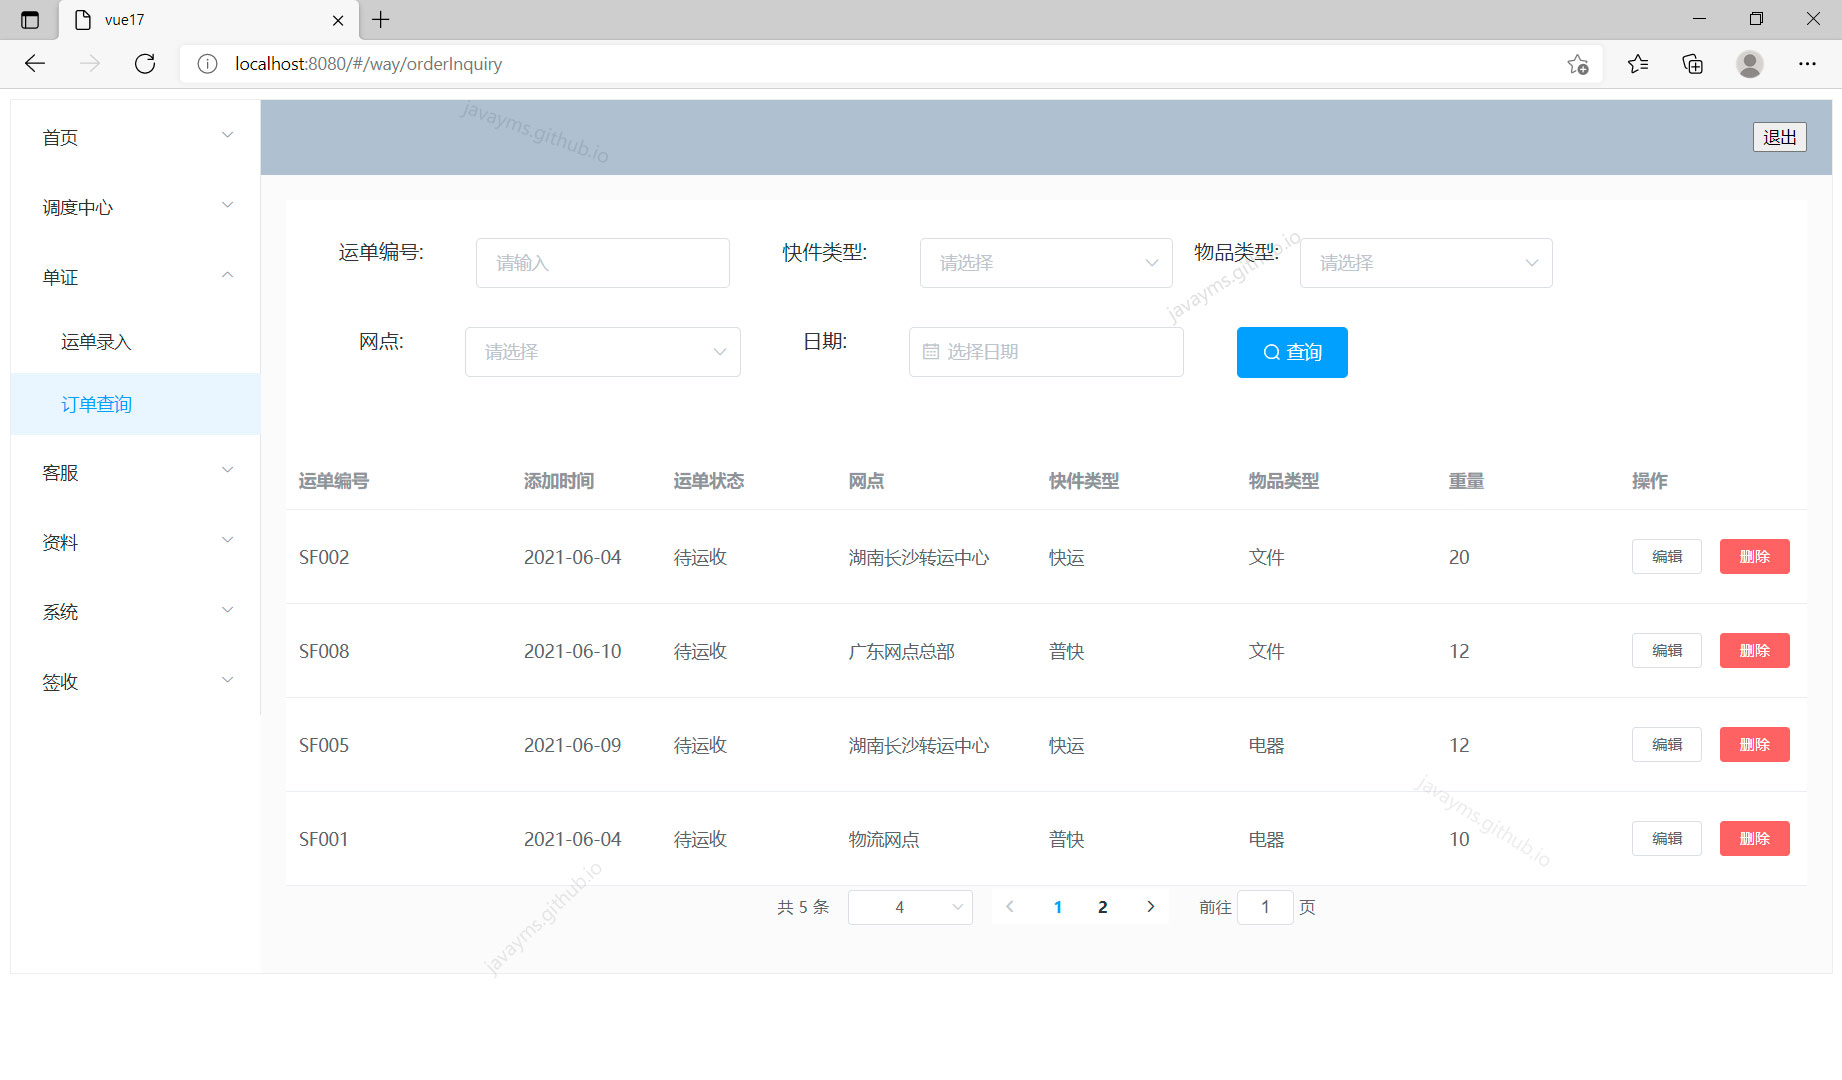Click the 退出 logout button
Image resolution: width=1842 pixels, height=1080 pixels.
[1780, 137]
